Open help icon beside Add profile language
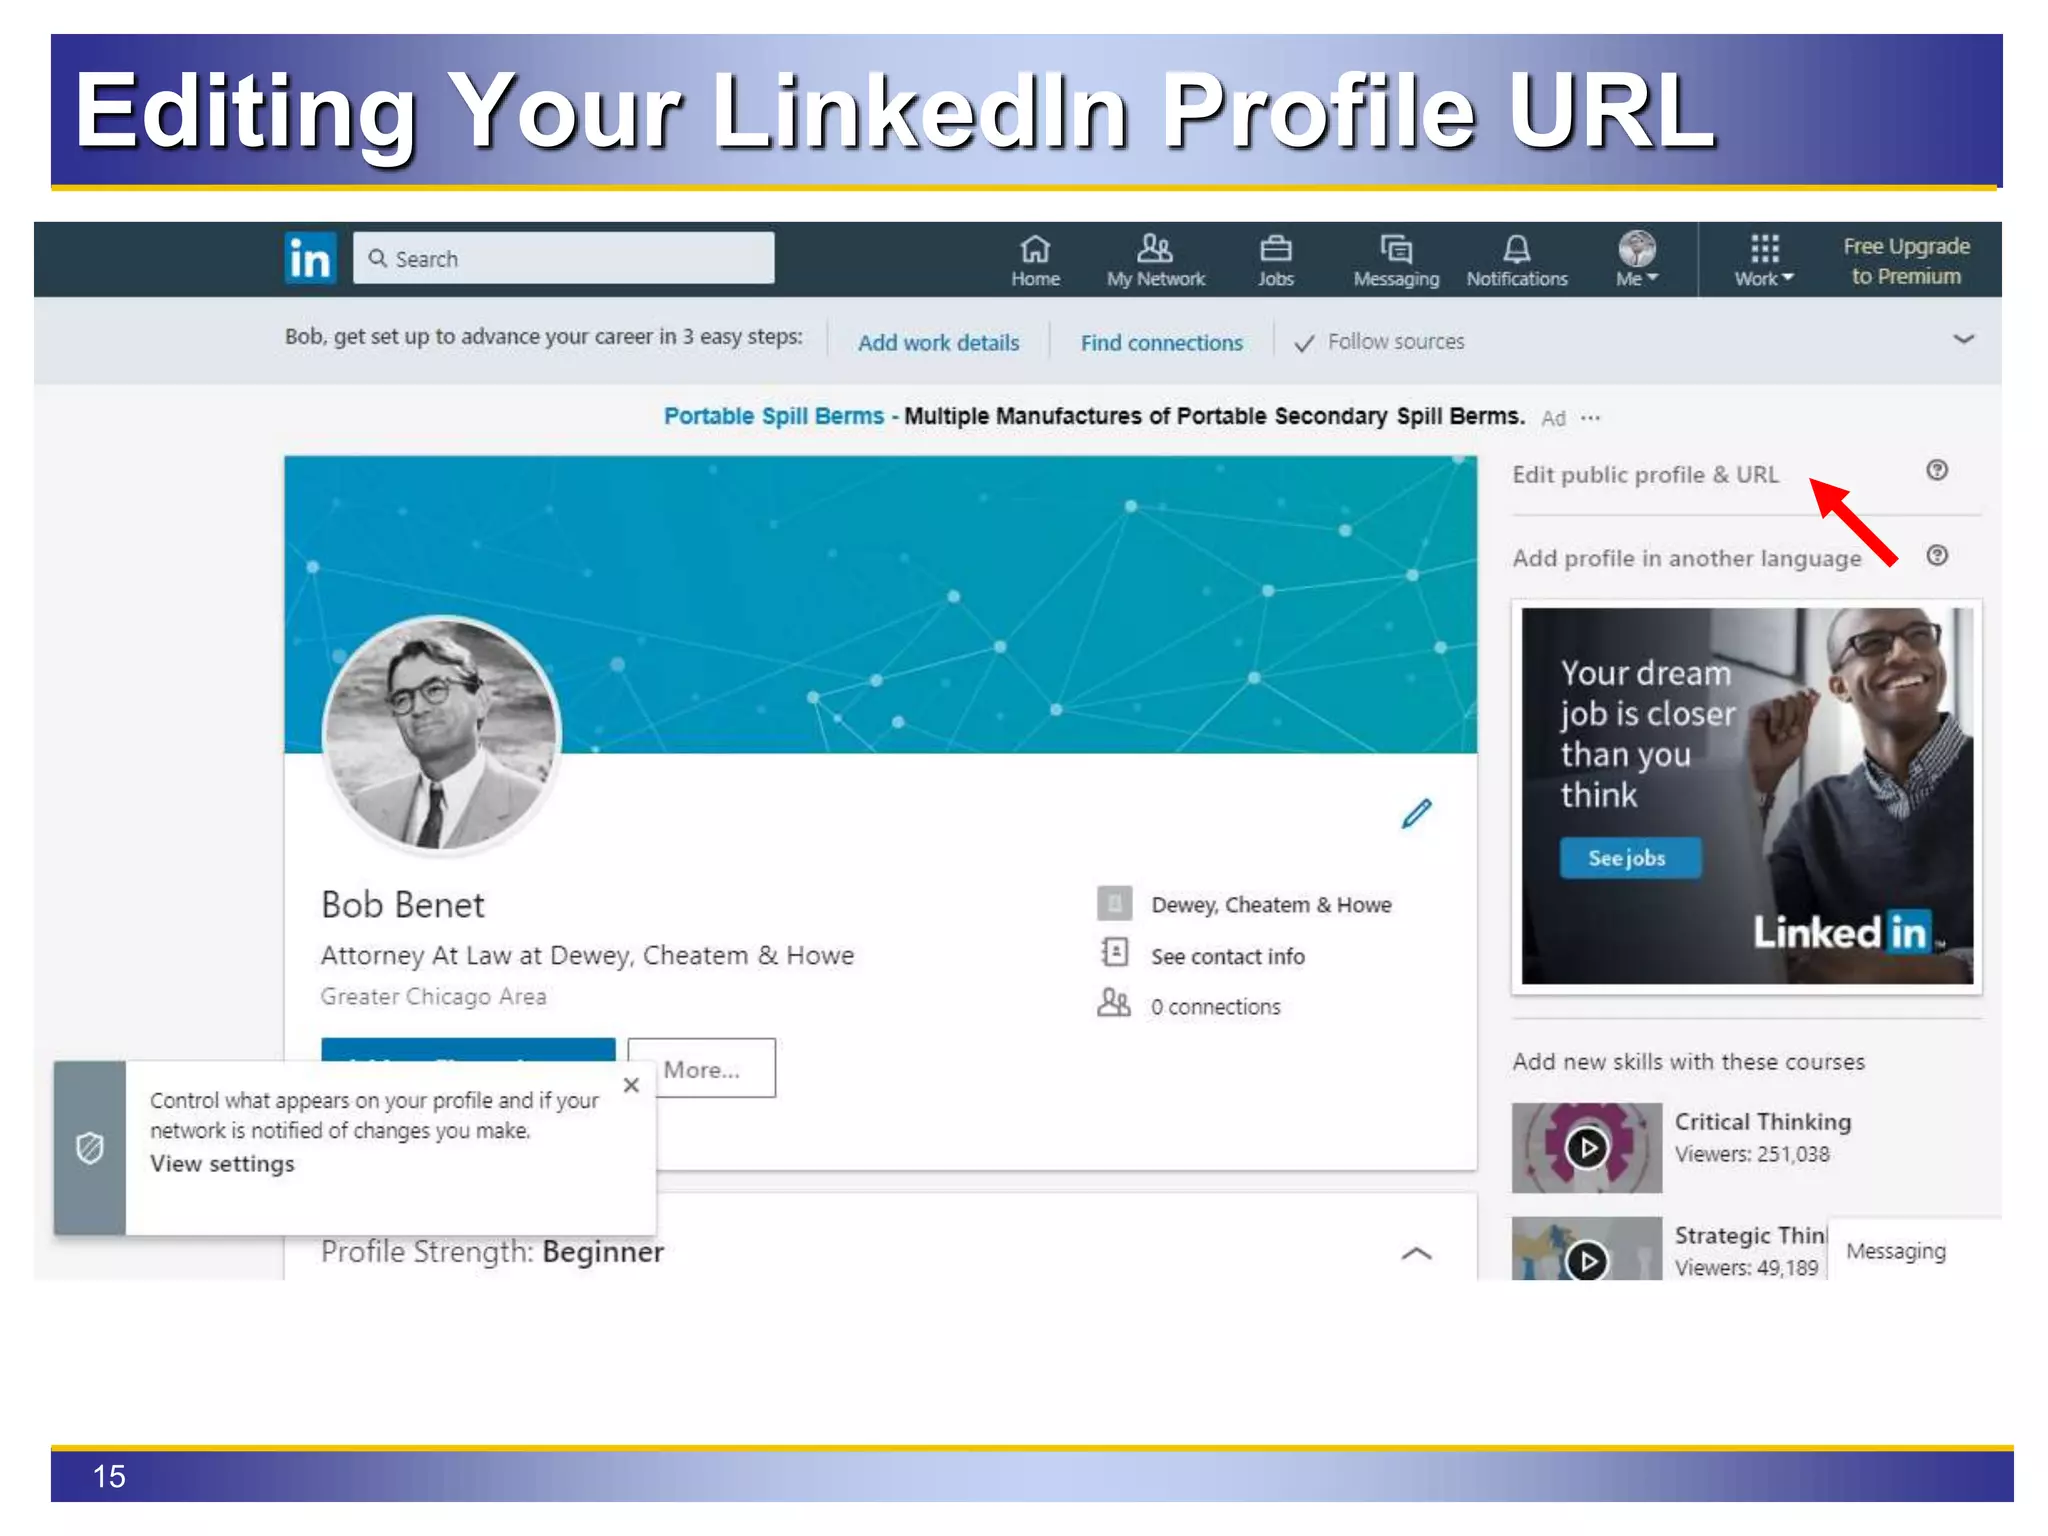The image size is (2048, 1536). [x=1937, y=555]
